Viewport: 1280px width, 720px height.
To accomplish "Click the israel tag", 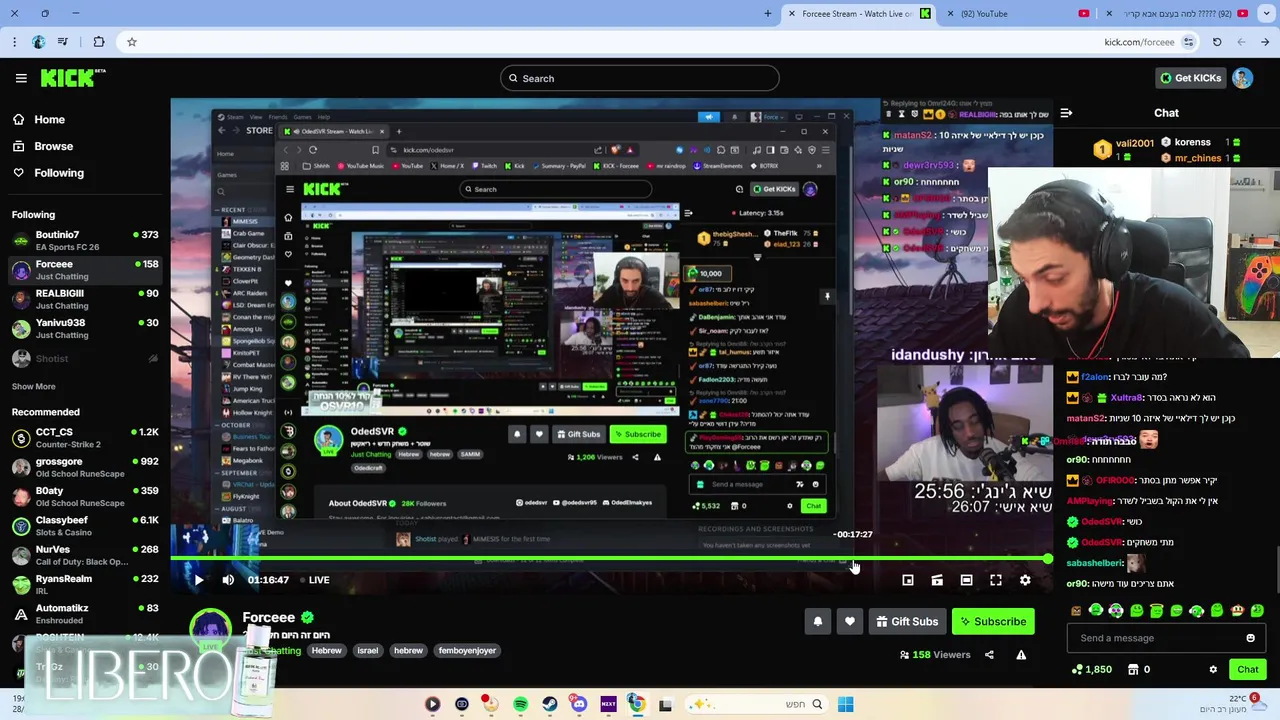I will [368, 650].
